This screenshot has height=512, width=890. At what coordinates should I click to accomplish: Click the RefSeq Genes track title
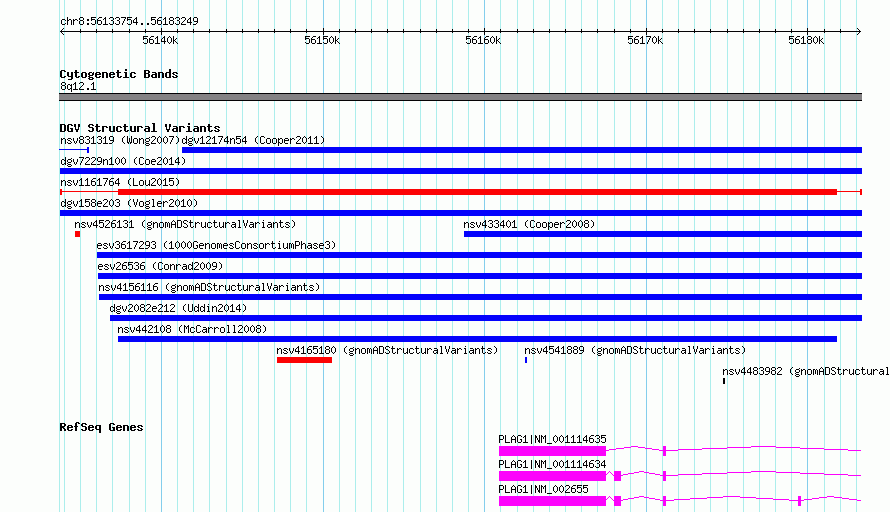click(x=101, y=427)
